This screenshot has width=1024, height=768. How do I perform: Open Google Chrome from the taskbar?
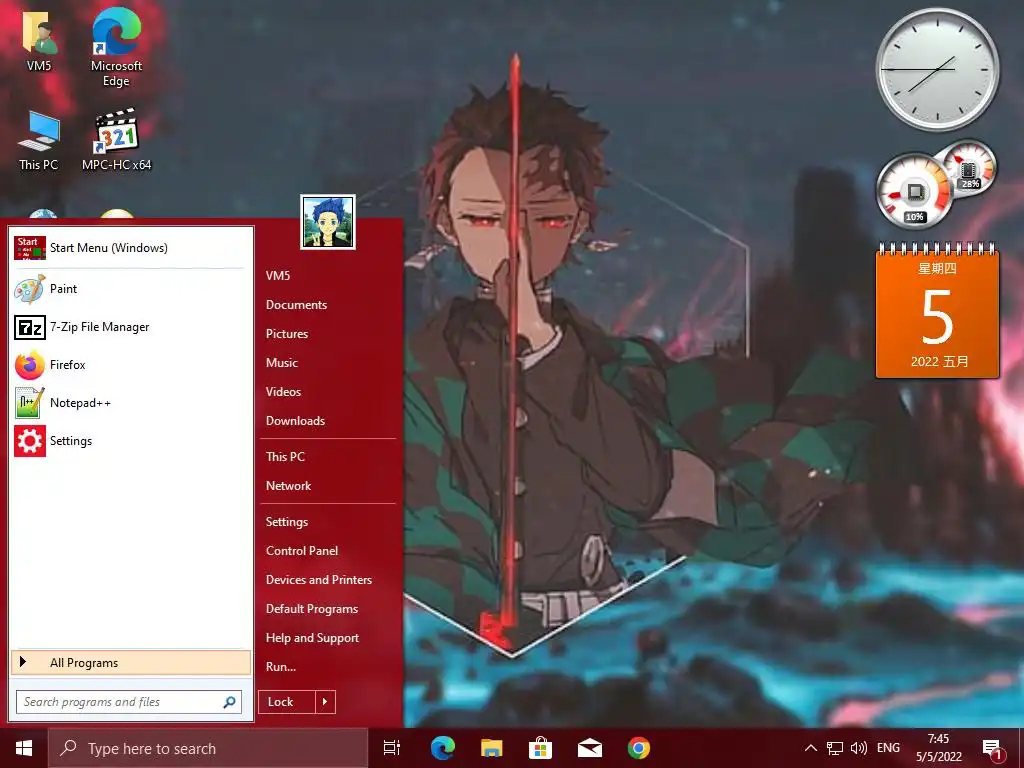(639, 748)
